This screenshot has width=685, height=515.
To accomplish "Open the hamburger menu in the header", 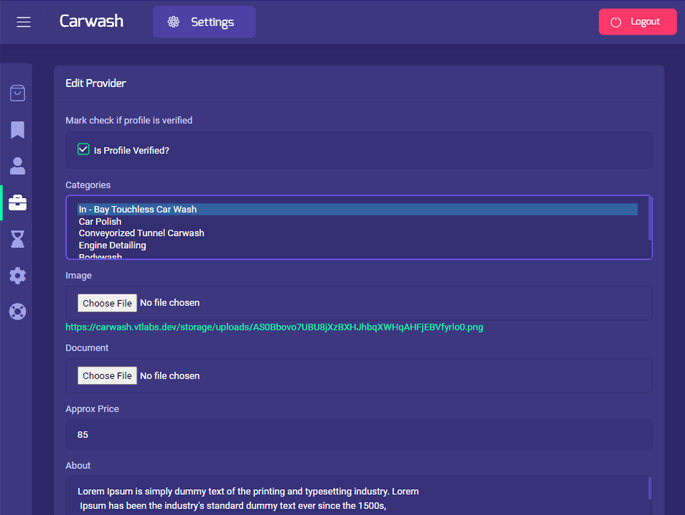I will click(x=23, y=22).
